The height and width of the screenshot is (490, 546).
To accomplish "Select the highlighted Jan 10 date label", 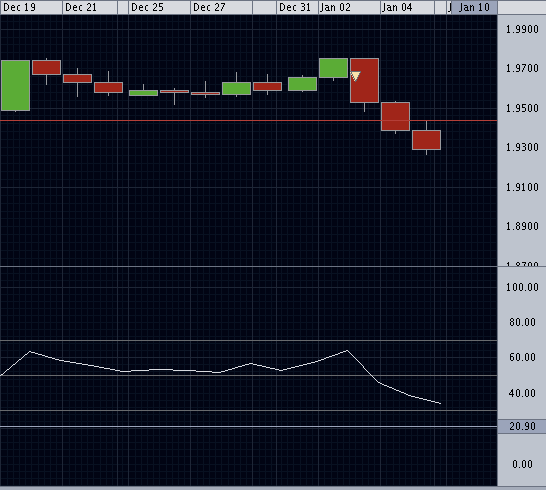I will [x=474, y=7].
